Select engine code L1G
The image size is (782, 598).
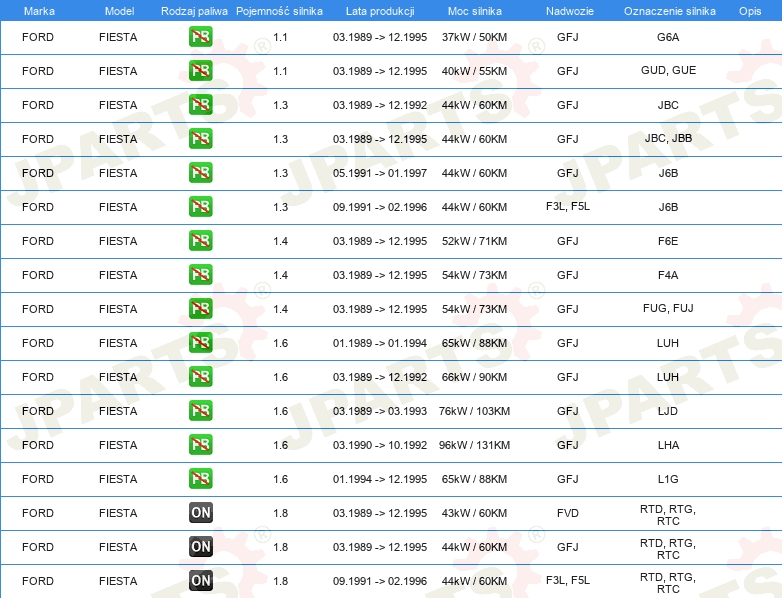tap(668, 479)
